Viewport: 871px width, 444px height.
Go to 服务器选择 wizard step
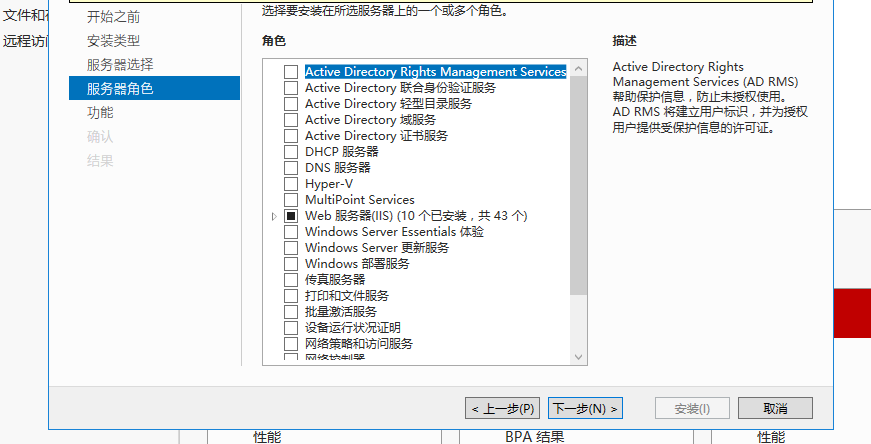(120, 64)
